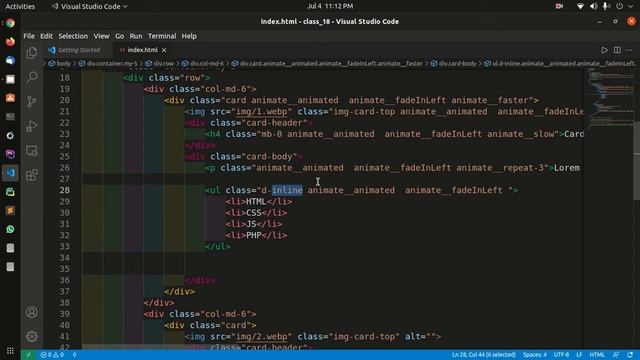This screenshot has height=360, width=640.
Task: Open the Wi-Fi network indicator
Action: tap(580, 6)
